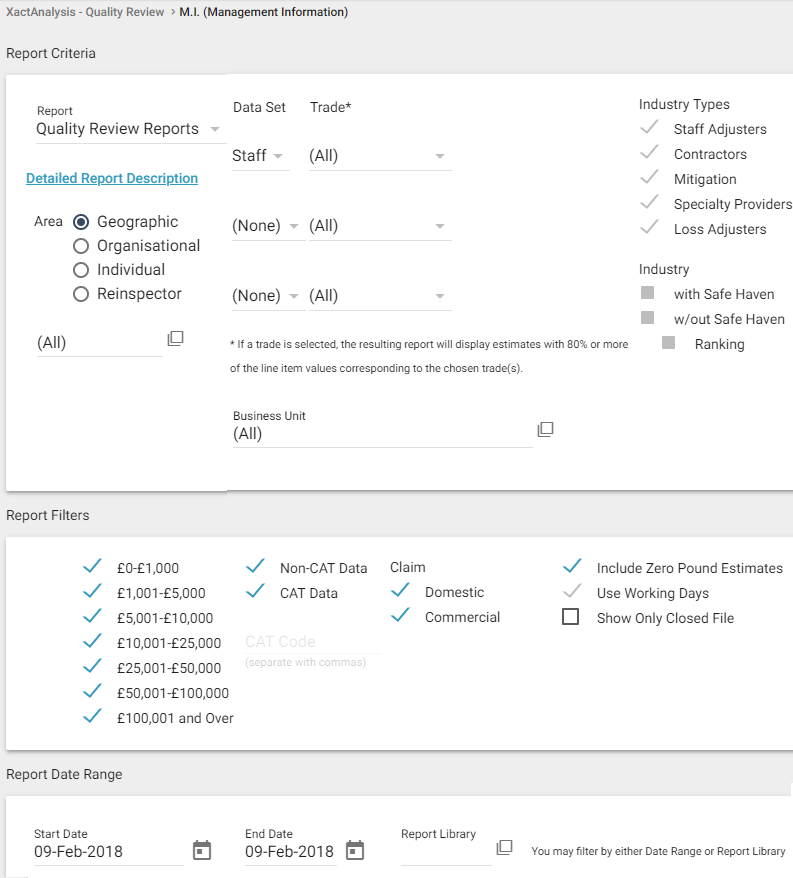Open the Start Date calendar picker
793x878 pixels.
(202, 851)
